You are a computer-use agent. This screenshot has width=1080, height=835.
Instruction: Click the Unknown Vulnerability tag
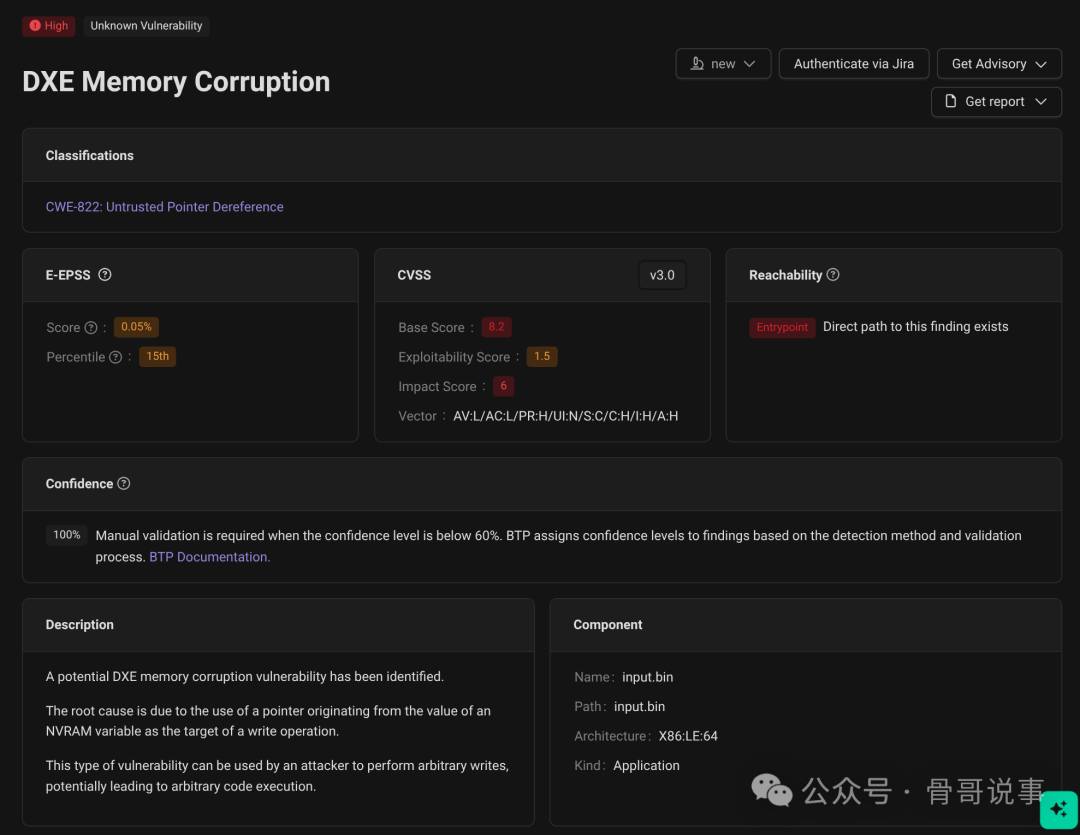click(x=146, y=26)
